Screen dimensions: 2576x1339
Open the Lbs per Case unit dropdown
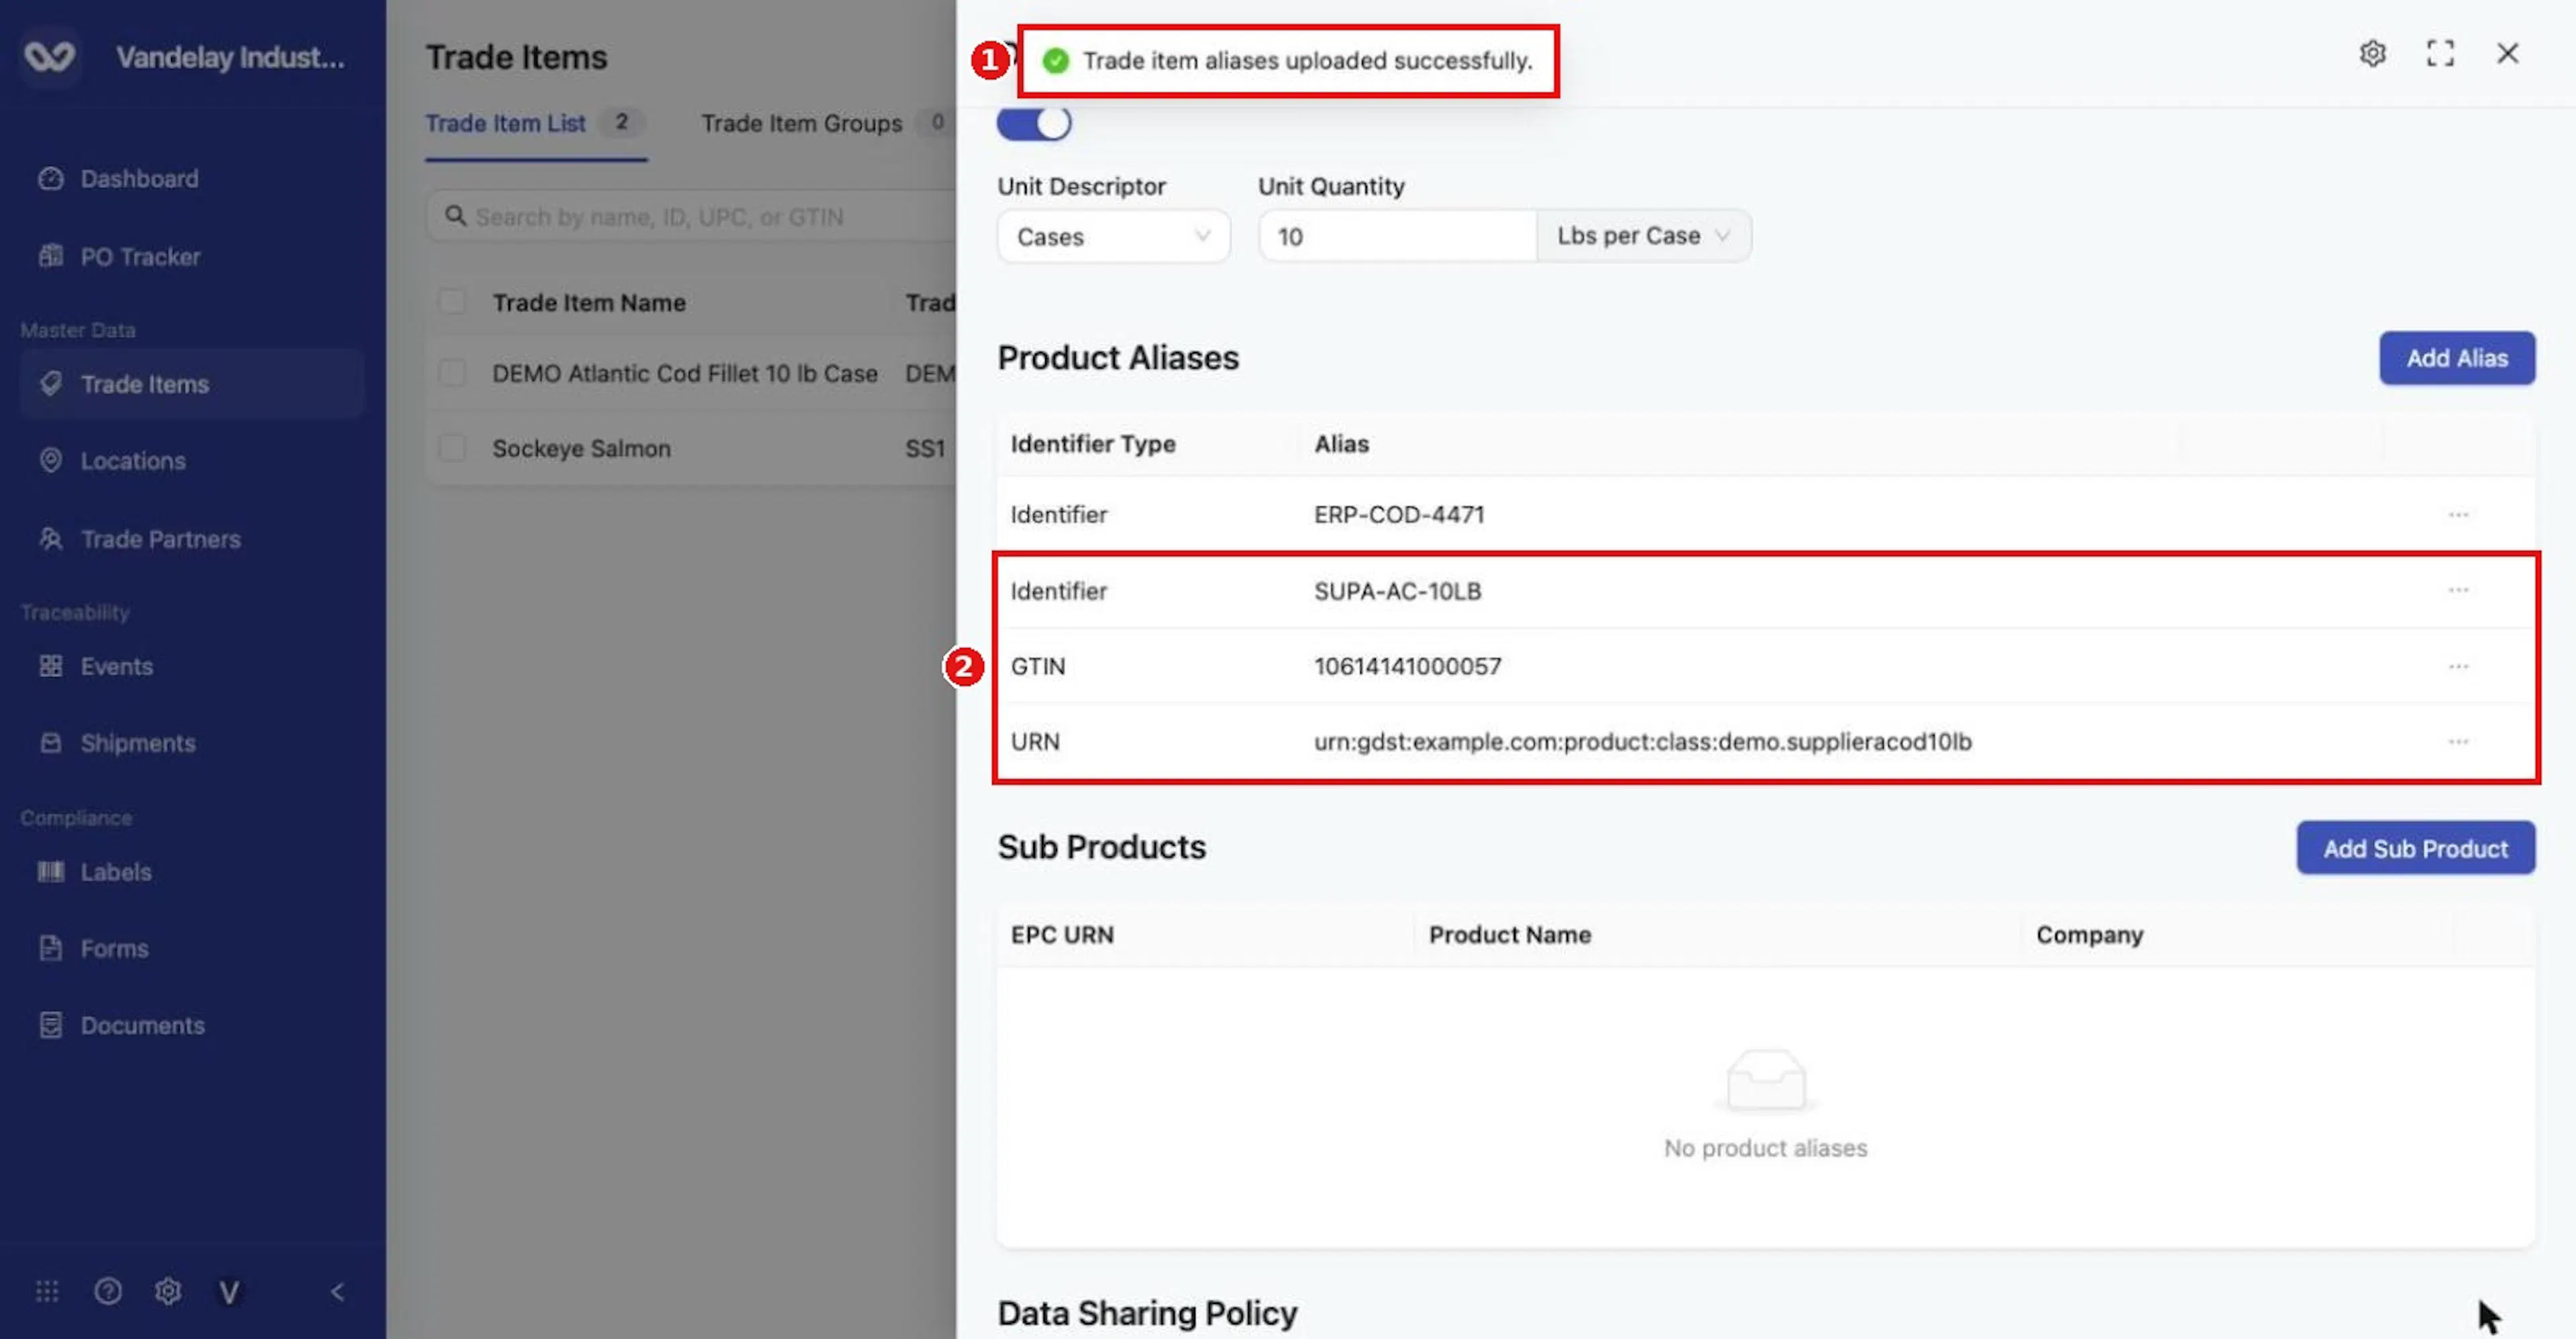pos(1643,236)
